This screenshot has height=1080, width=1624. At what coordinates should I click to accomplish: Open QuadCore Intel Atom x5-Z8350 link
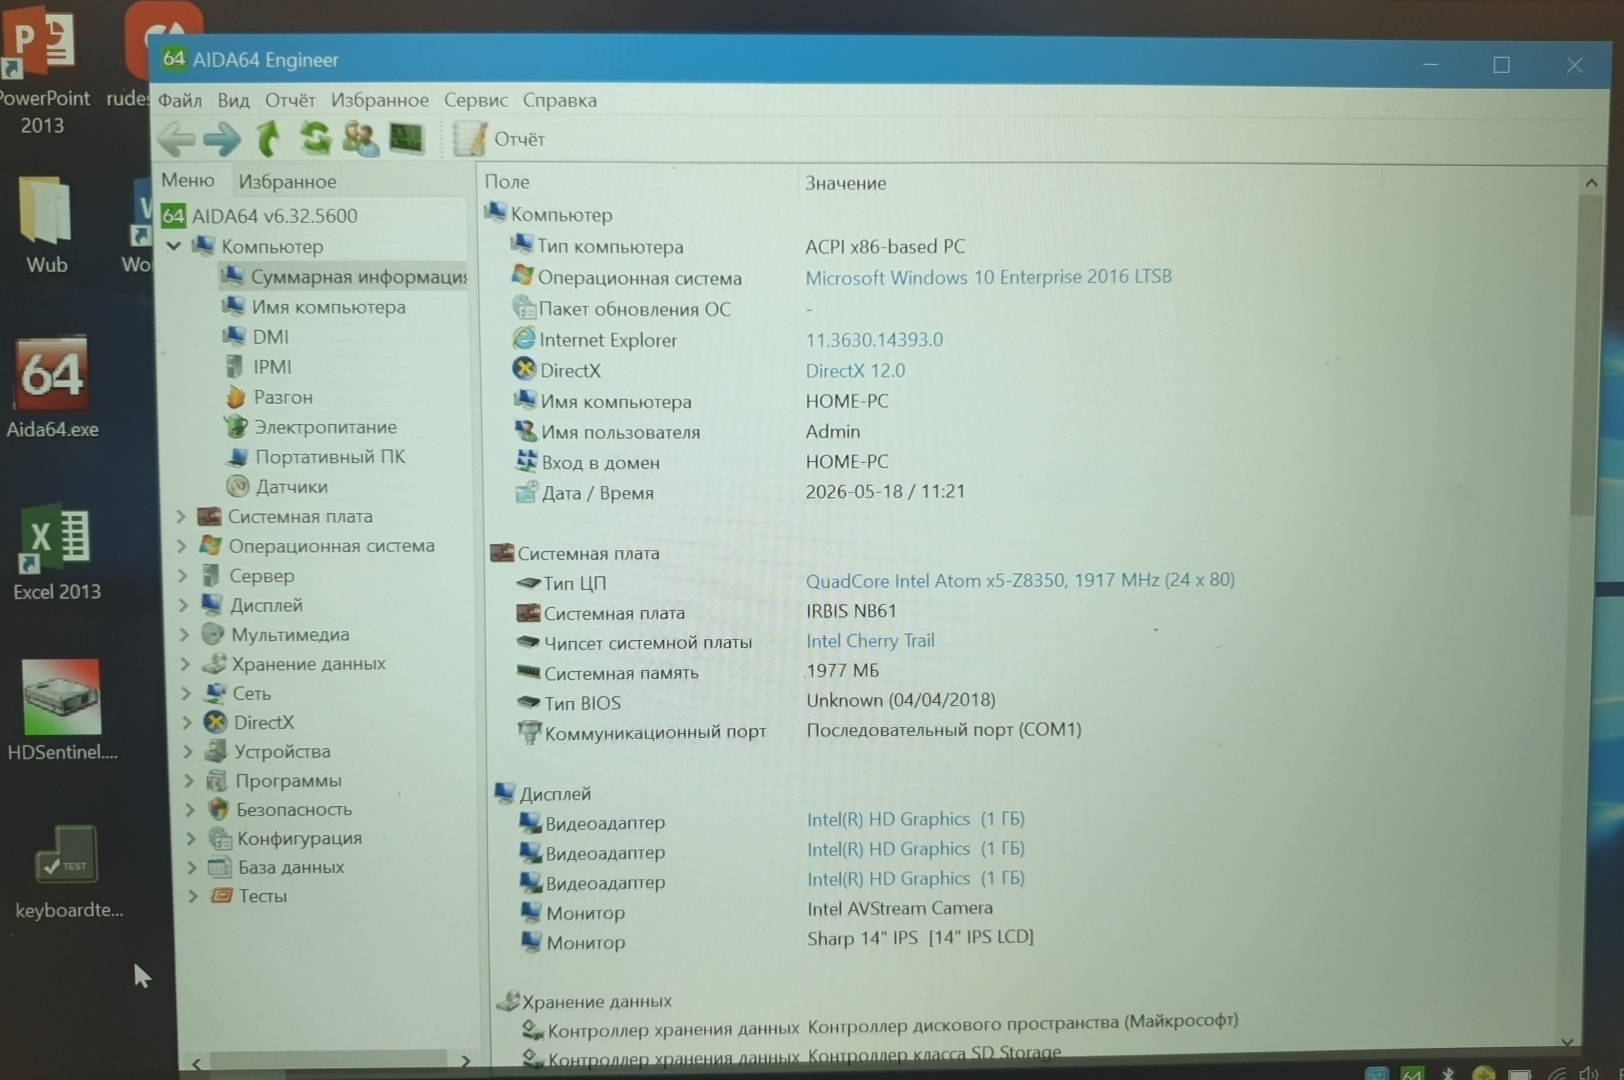[1020, 580]
